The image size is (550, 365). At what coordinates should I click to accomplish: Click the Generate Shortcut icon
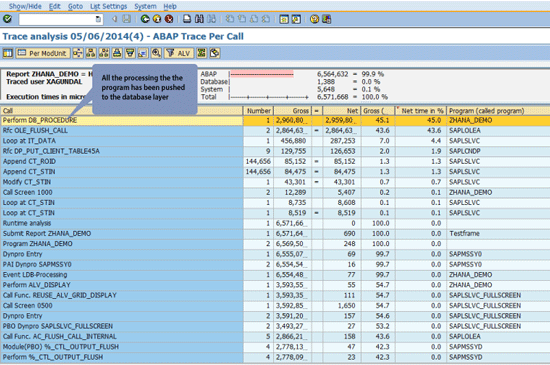pyautogui.click(x=296, y=19)
